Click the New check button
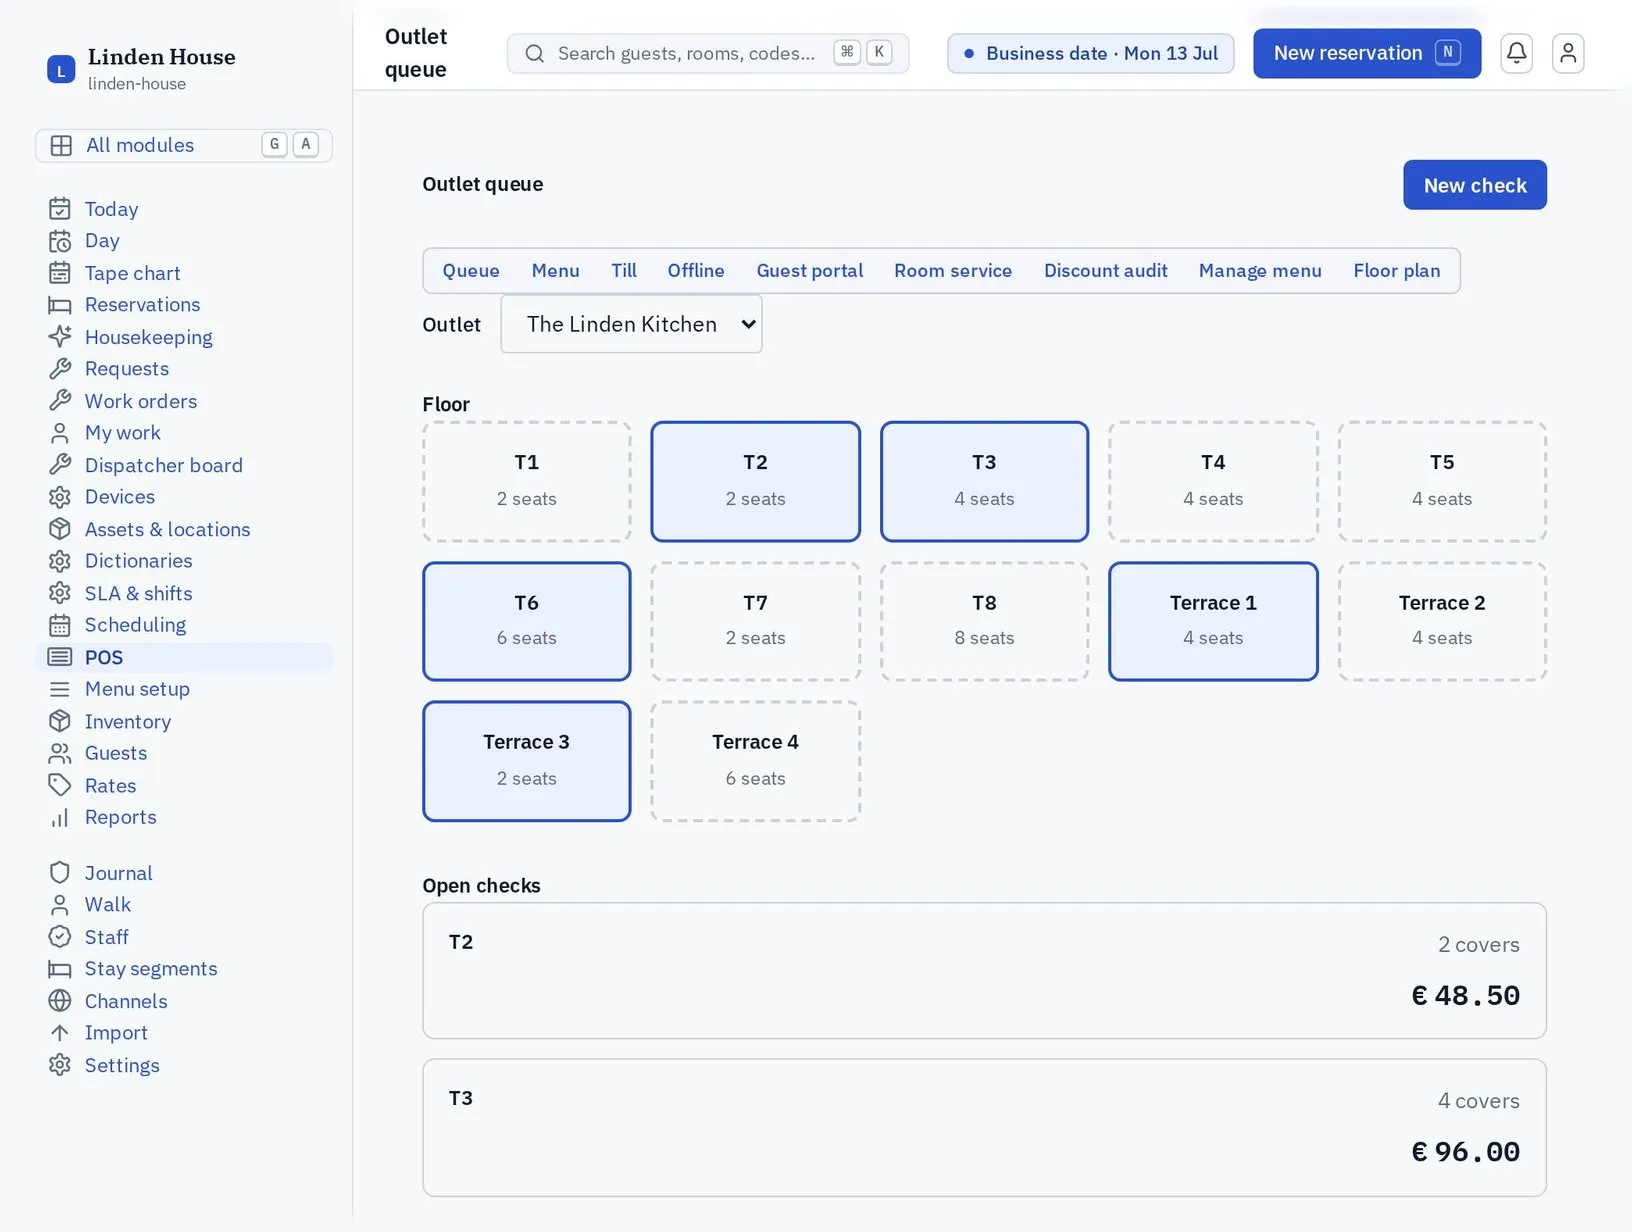The image size is (1632, 1232). 1474,185
